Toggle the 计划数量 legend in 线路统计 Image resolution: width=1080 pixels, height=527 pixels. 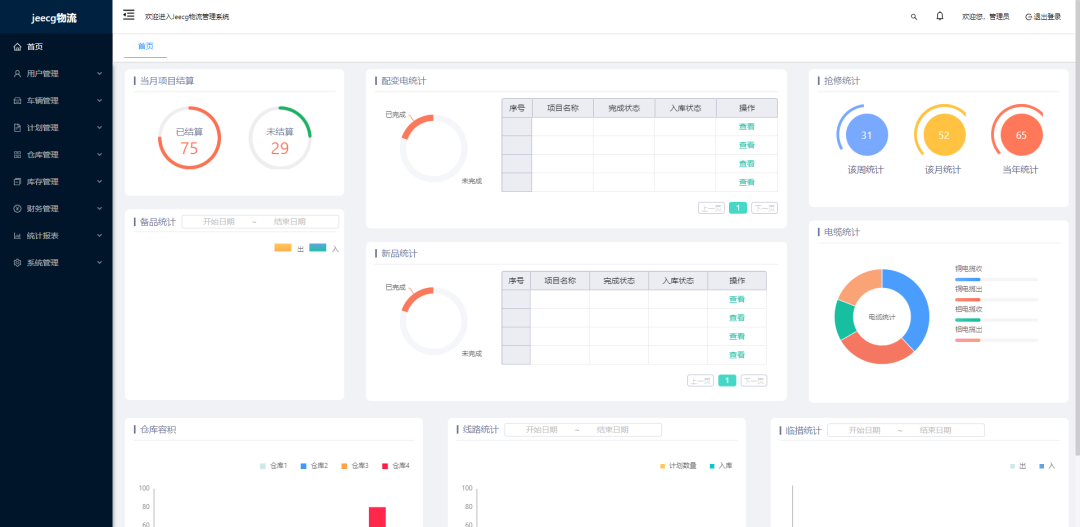pyautogui.click(x=678, y=466)
